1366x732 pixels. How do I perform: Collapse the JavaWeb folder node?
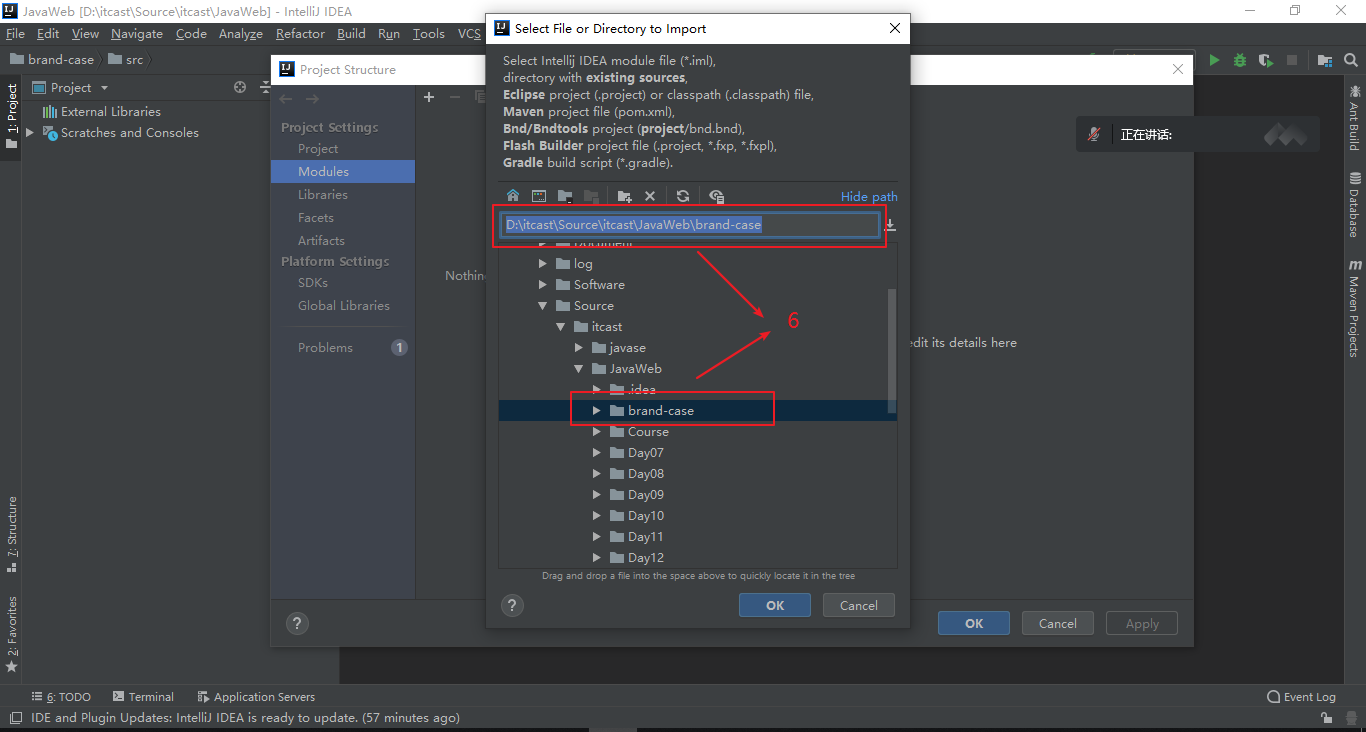click(x=579, y=369)
